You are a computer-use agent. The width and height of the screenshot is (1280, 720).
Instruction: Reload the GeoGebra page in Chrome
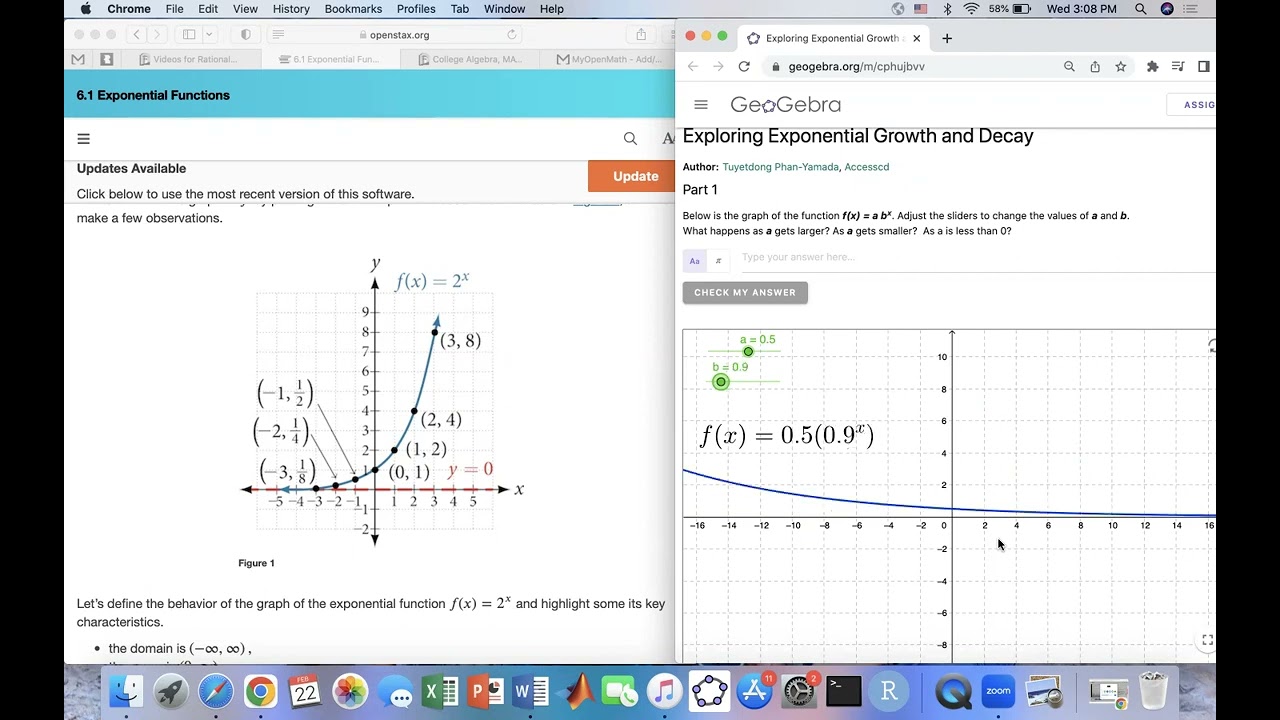[744, 66]
